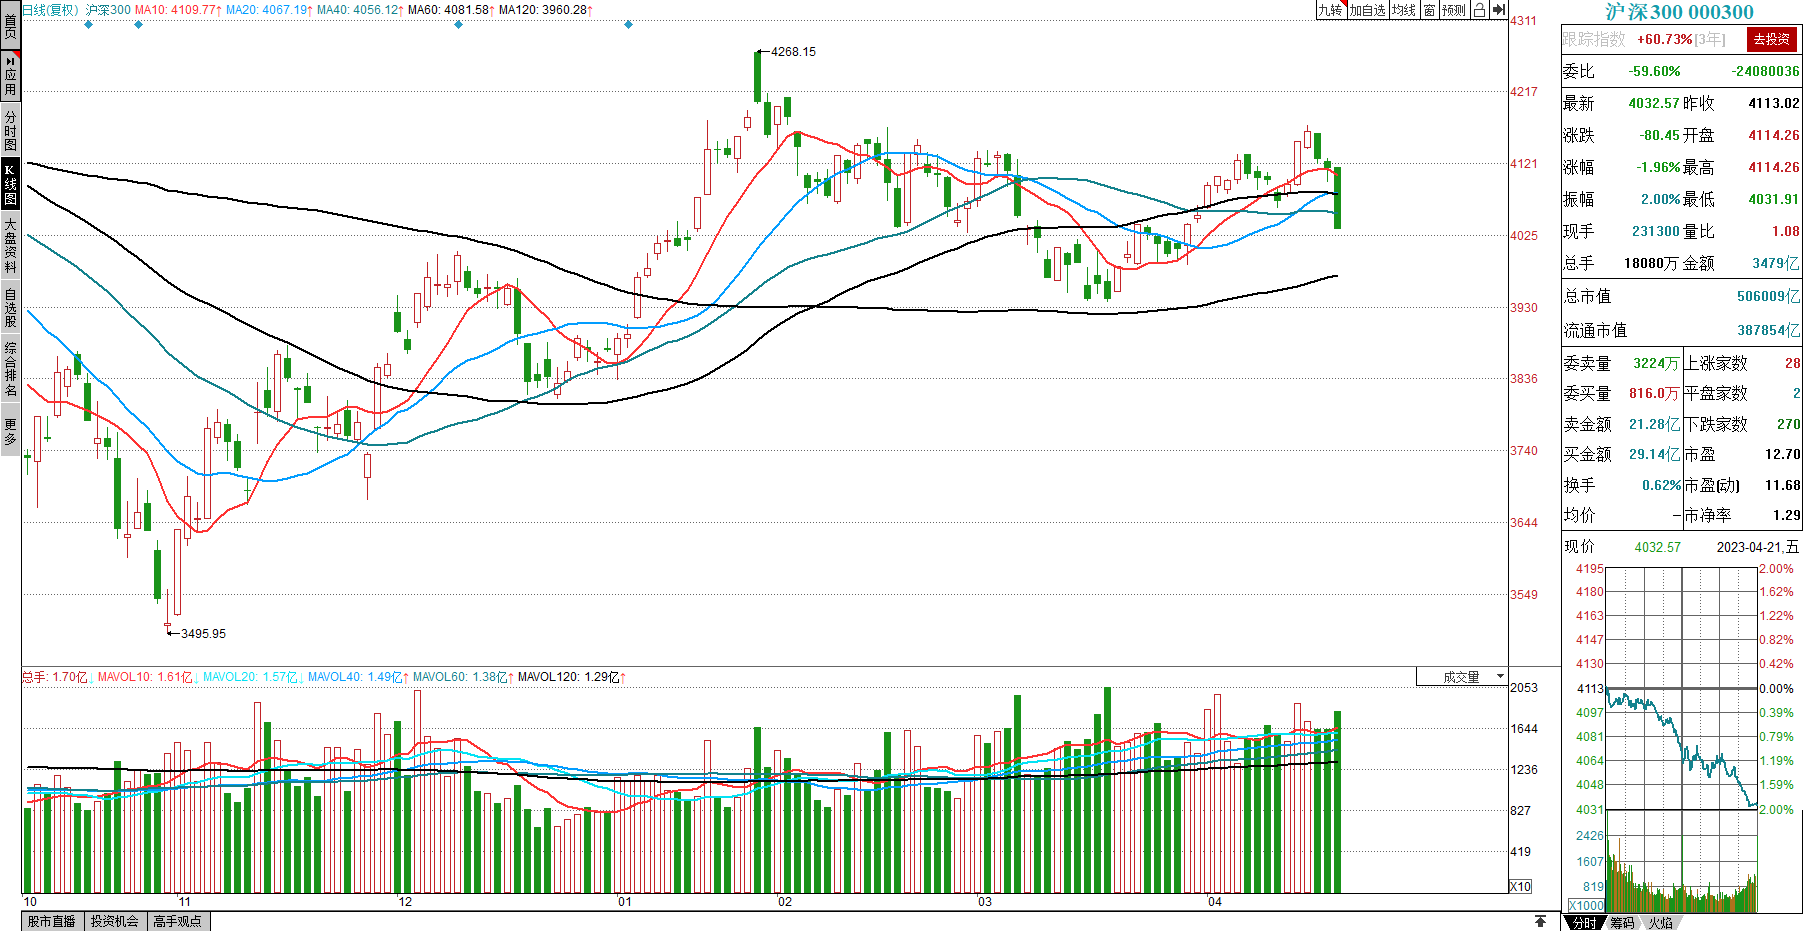The image size is (1803, 931).
Task: Toggle 均线 moving average lines
Action: (1404, 10)
